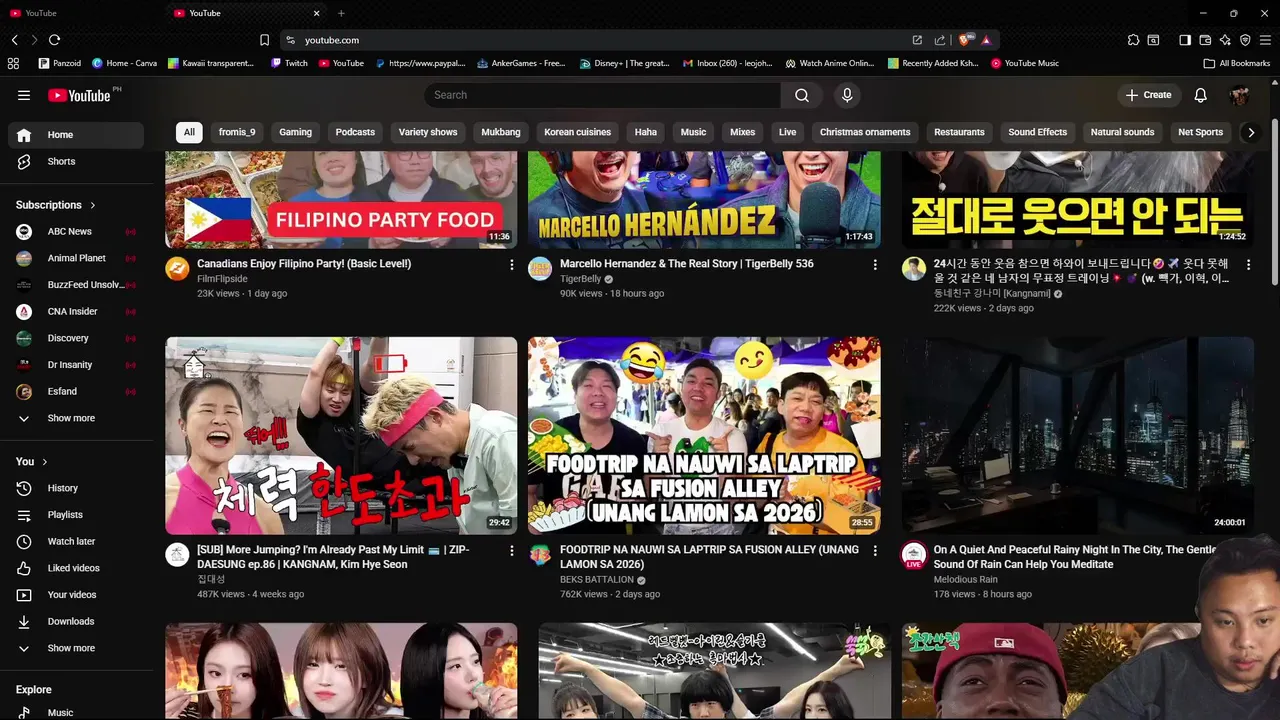Reload the page with refresh icon
Image resolution: width=1280 pixels, height=720 pixels.
pyautogui.click(x=55, y=40)
